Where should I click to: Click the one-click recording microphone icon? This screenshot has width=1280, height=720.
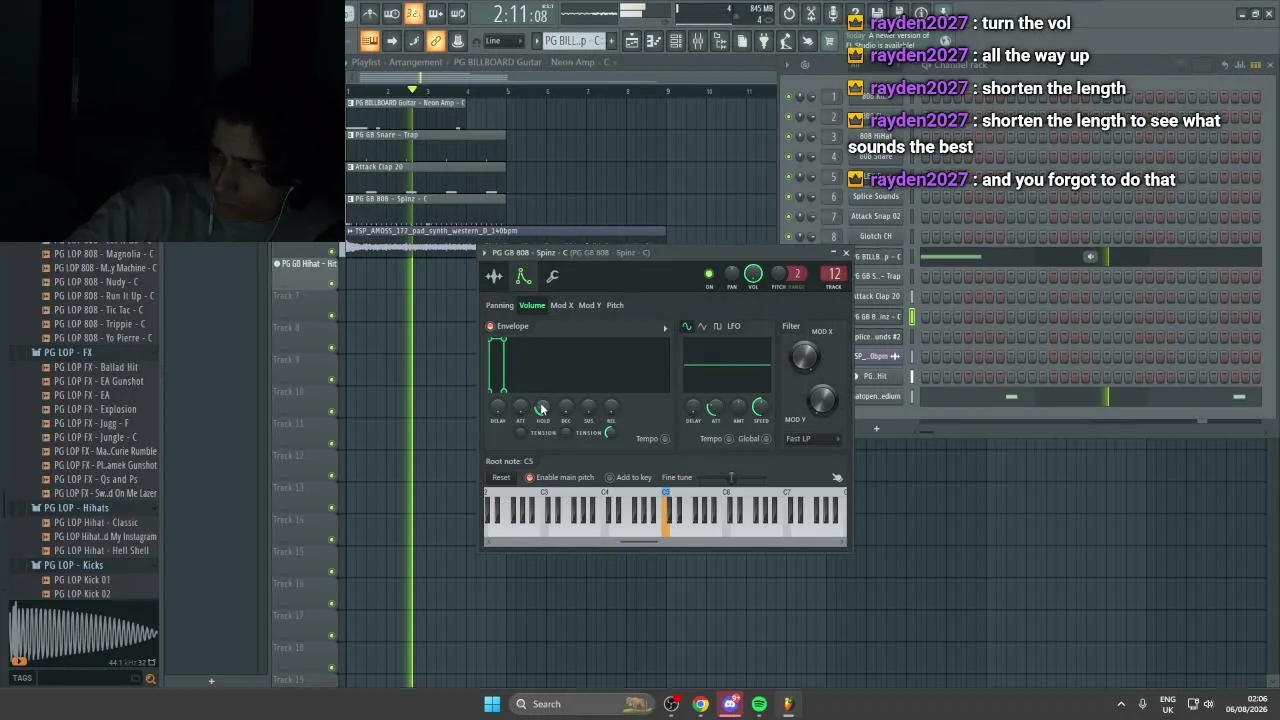[x=833, y=14]
